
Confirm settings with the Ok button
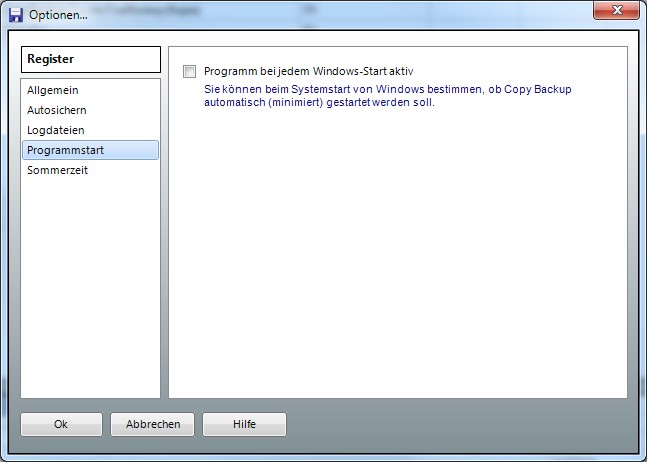point(61,424)
